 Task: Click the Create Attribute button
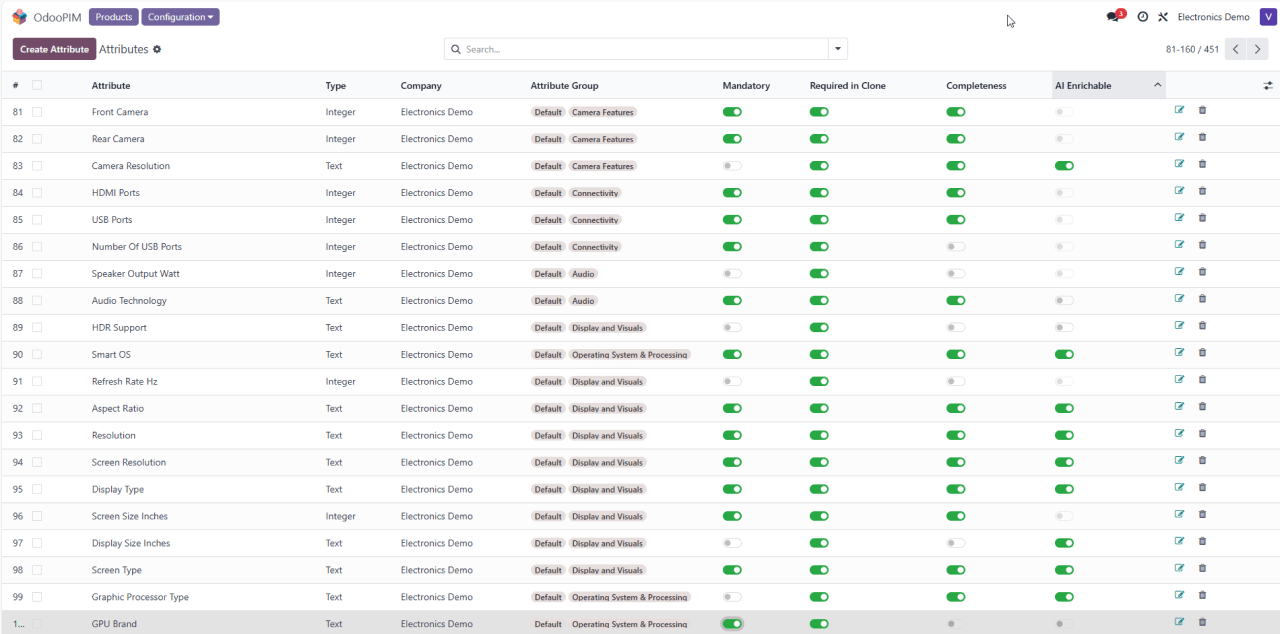[54, 49]
